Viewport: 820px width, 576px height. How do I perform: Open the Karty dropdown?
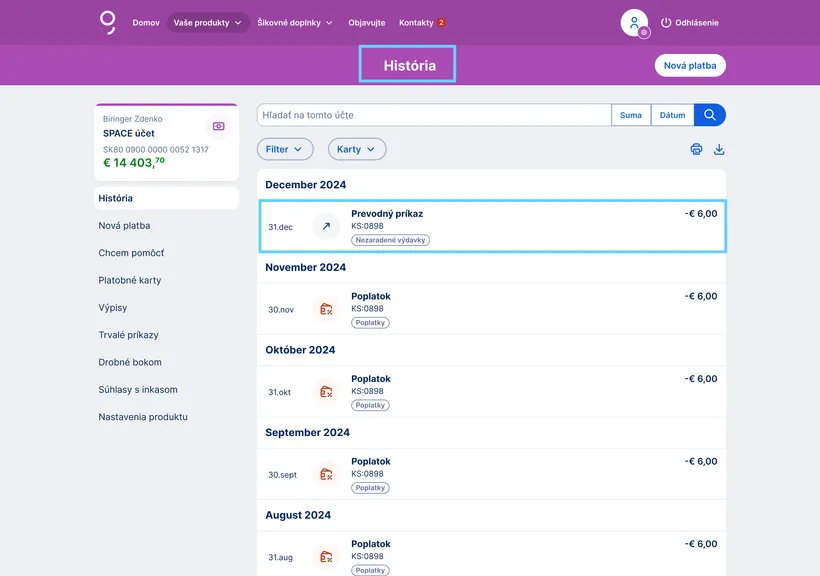click(357, 149)
